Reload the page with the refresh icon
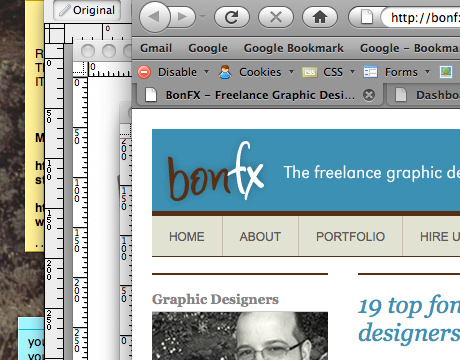Screen dimensions: 460x360 click(232, 17)
